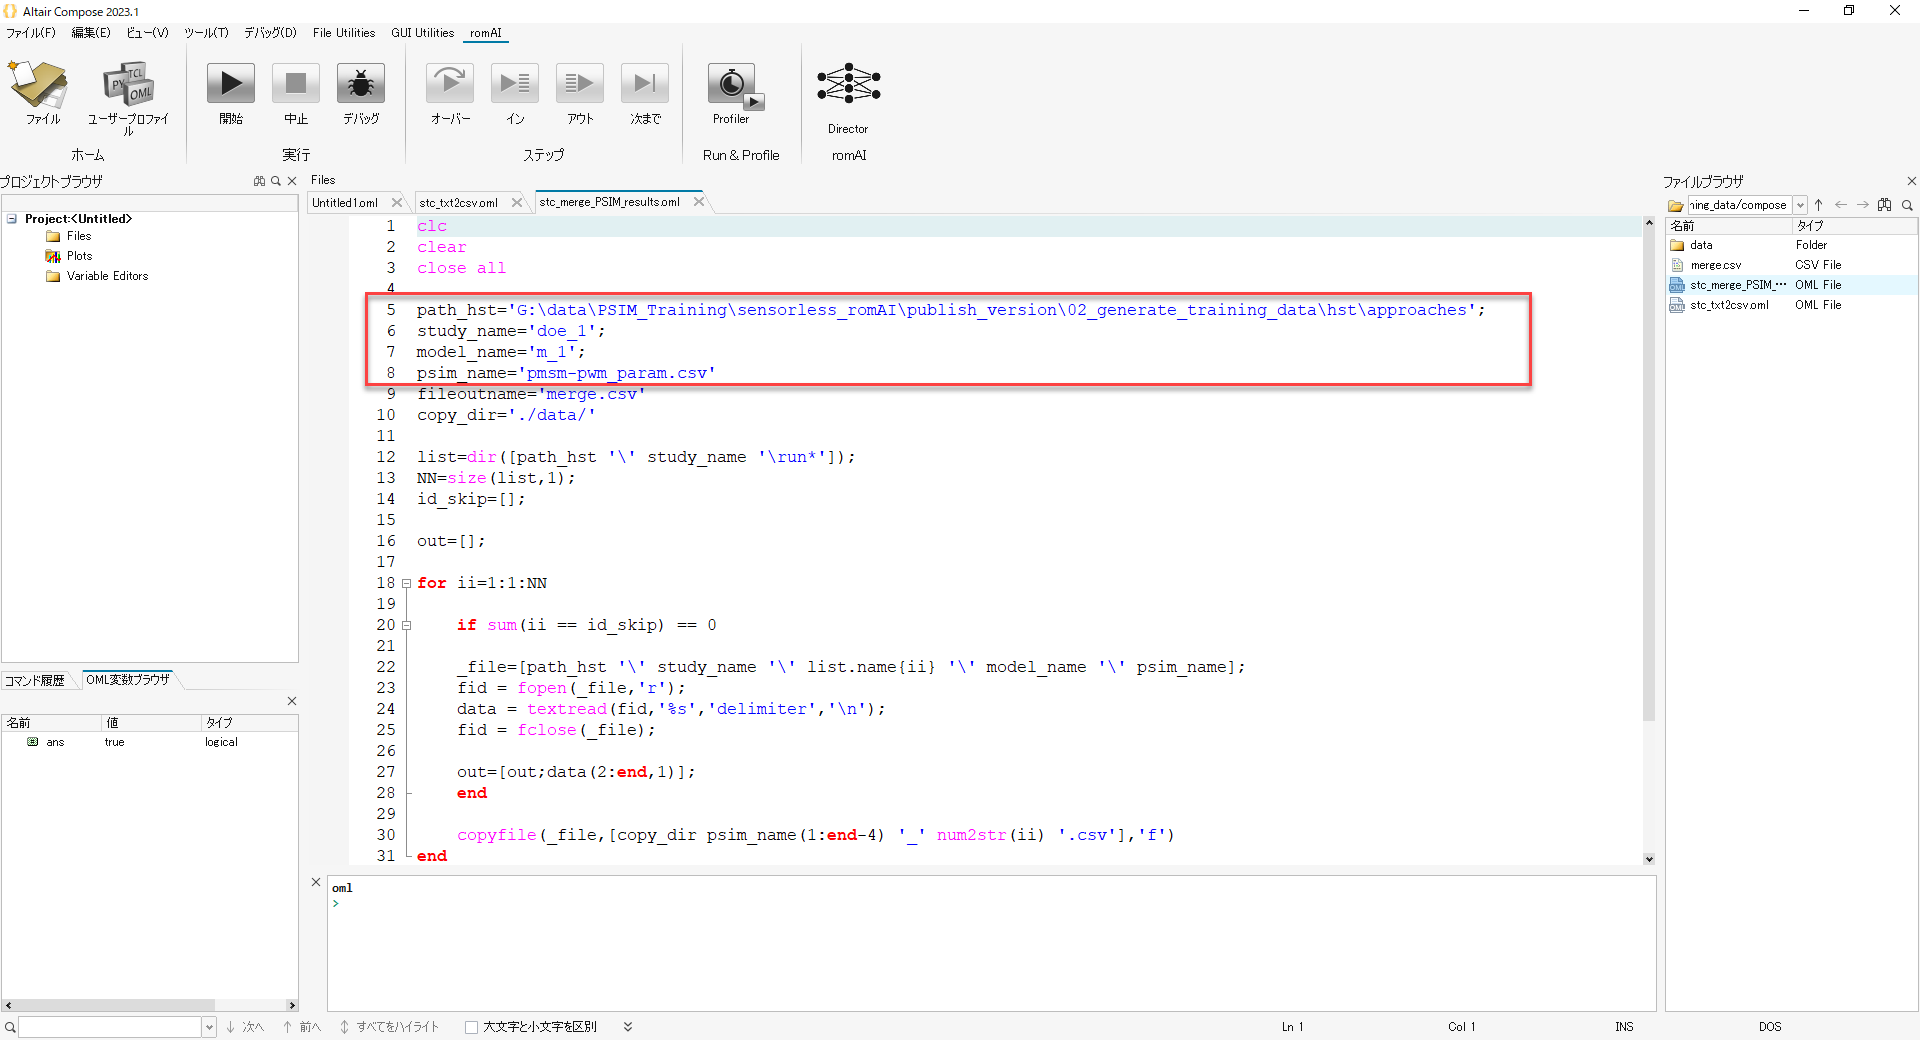Select the Files folder in project tree

[69, 236]
